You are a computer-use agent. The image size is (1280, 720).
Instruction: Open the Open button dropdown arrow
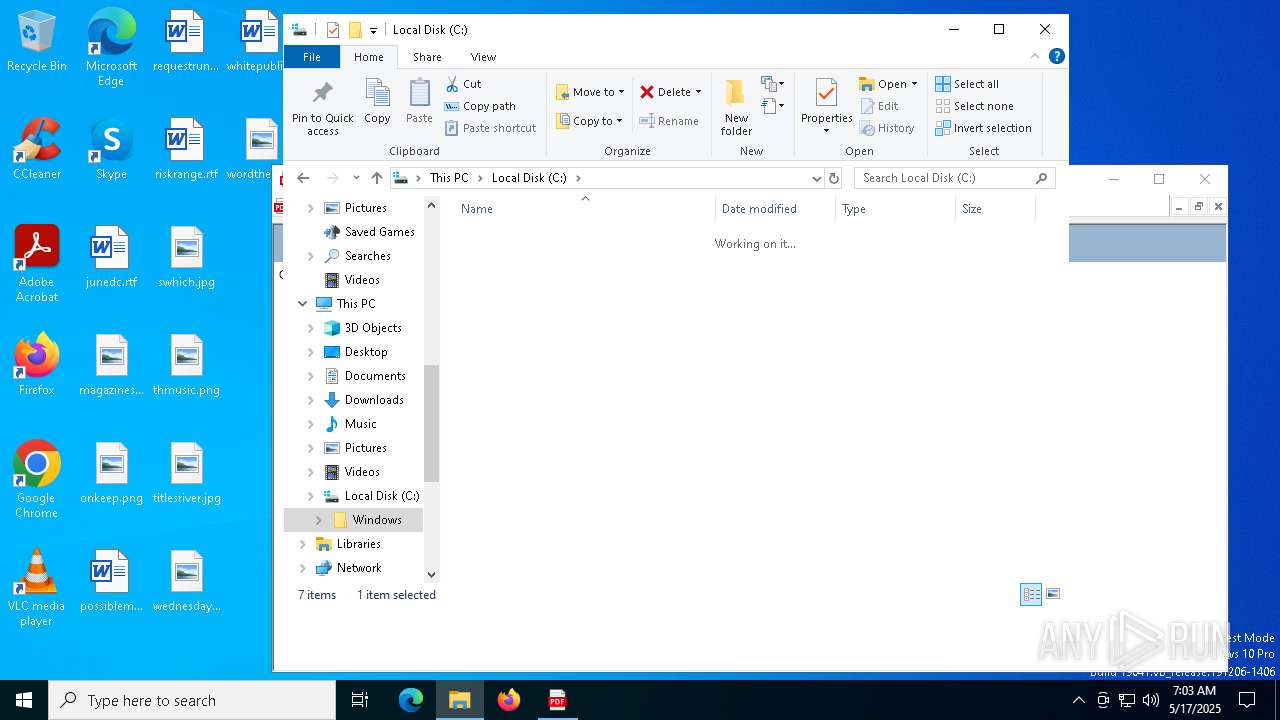[x=914, y=84]
